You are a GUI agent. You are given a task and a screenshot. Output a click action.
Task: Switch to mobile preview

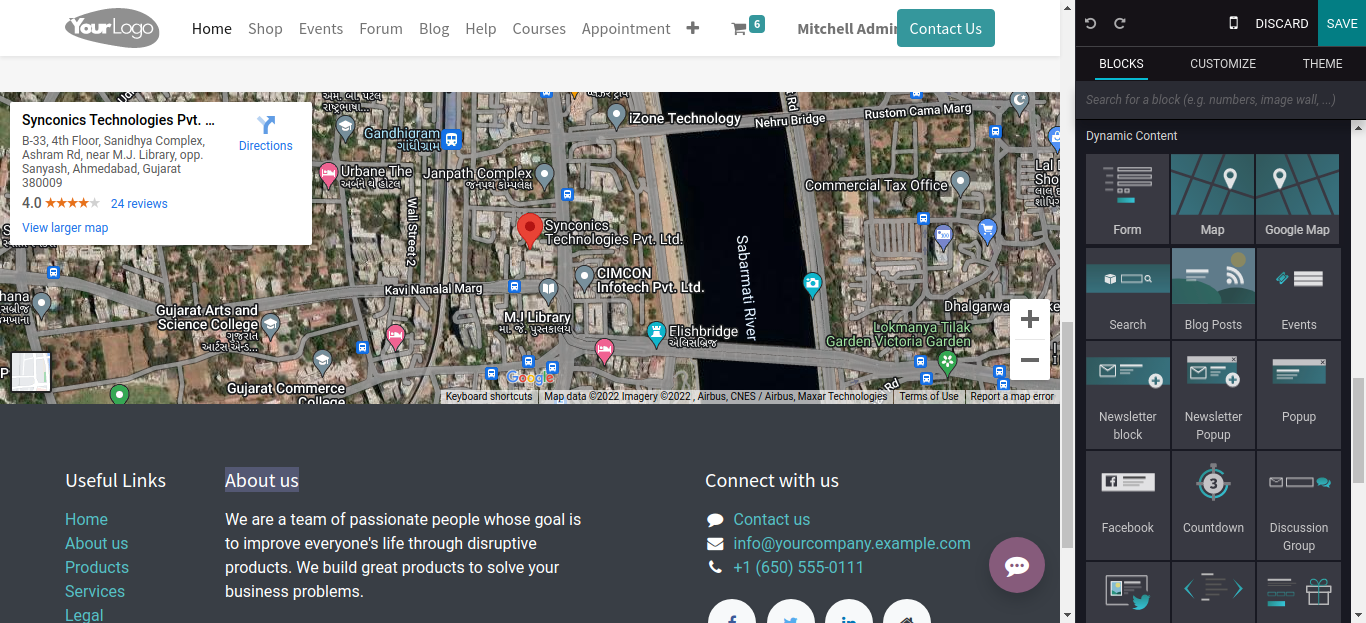1233,23
